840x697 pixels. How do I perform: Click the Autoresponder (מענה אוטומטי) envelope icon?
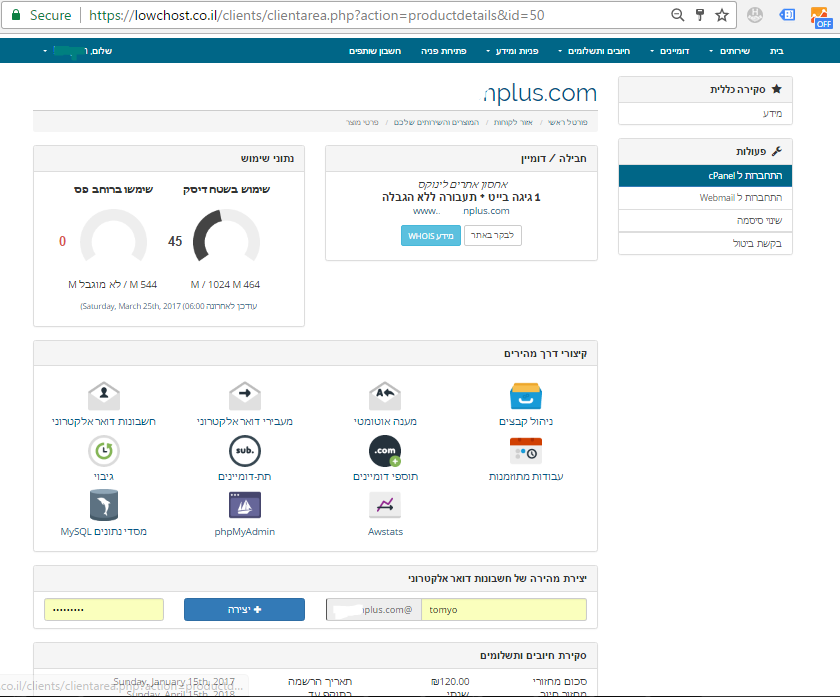[x=385, y=396]
